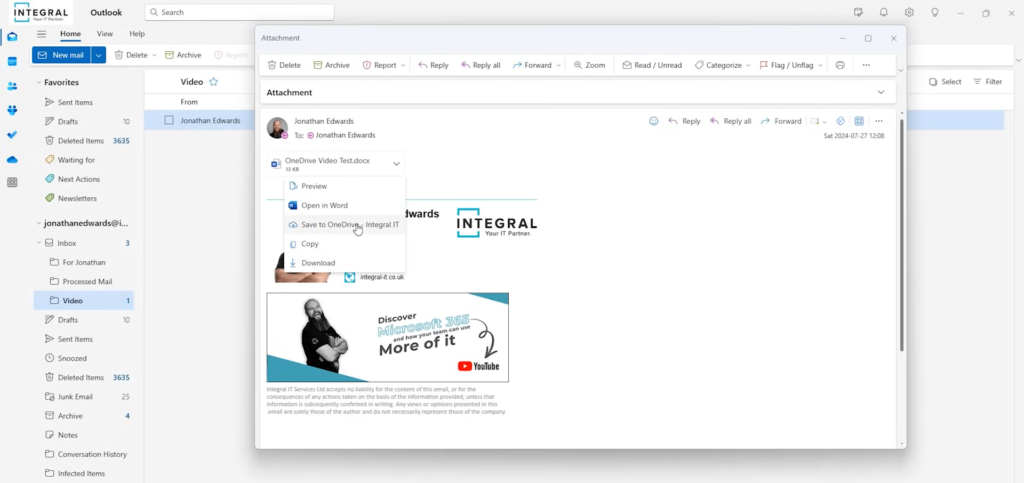
Task: Open the Microsoft 365 YouTube banner image
Action: [x=387, y=337]
